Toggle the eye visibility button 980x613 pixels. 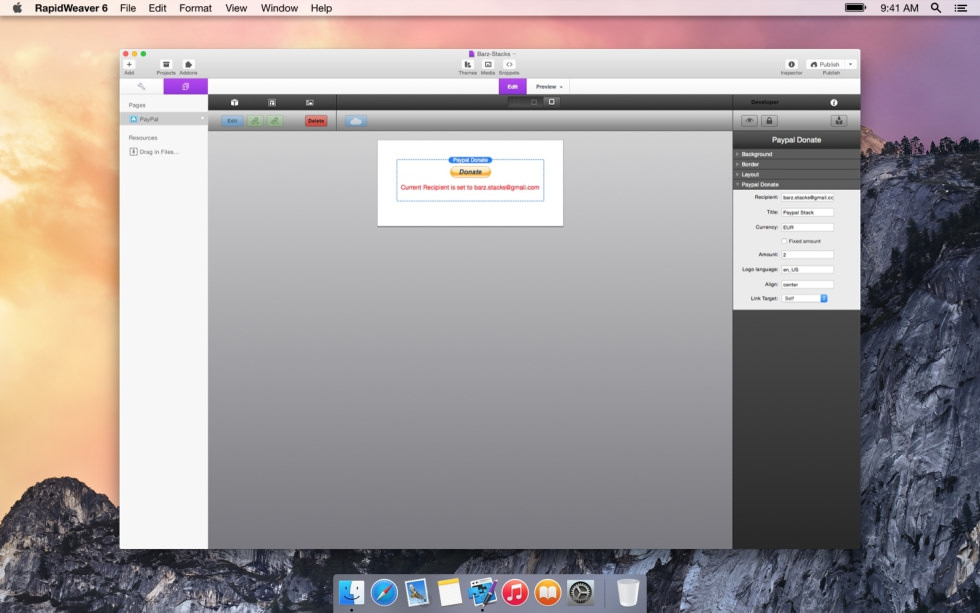point(749,121)
